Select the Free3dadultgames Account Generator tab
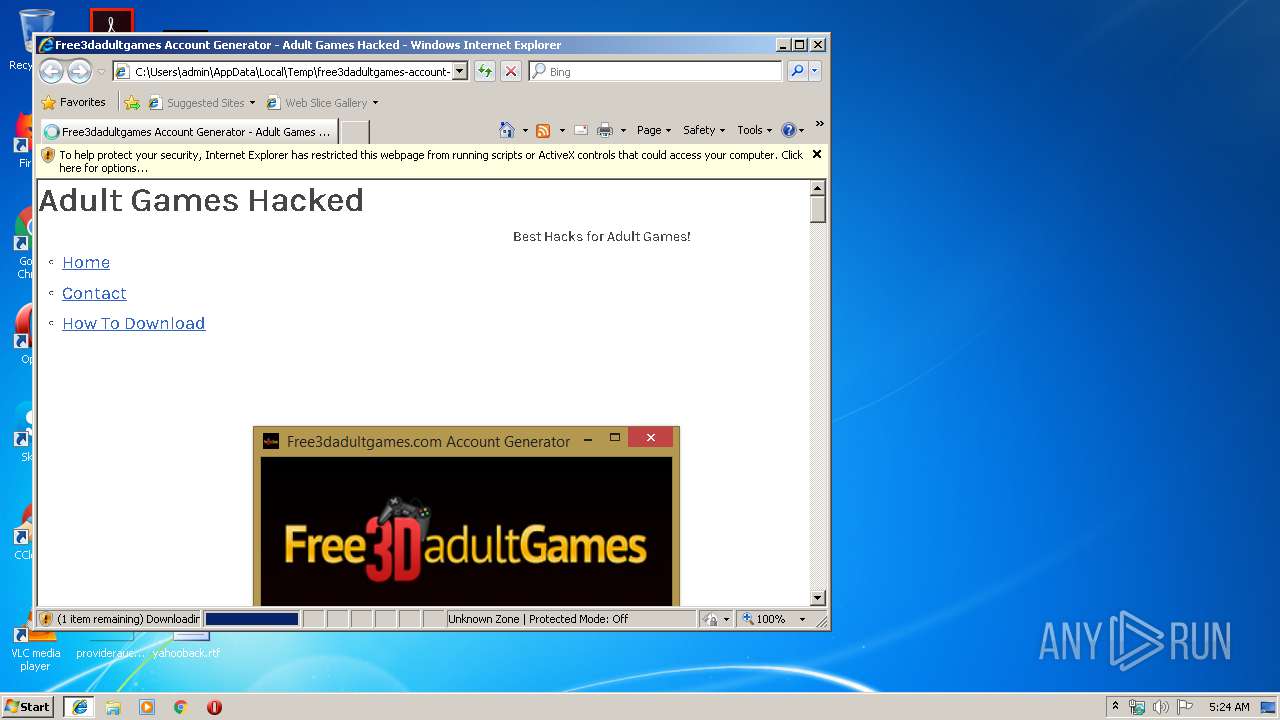 point(188,132)
